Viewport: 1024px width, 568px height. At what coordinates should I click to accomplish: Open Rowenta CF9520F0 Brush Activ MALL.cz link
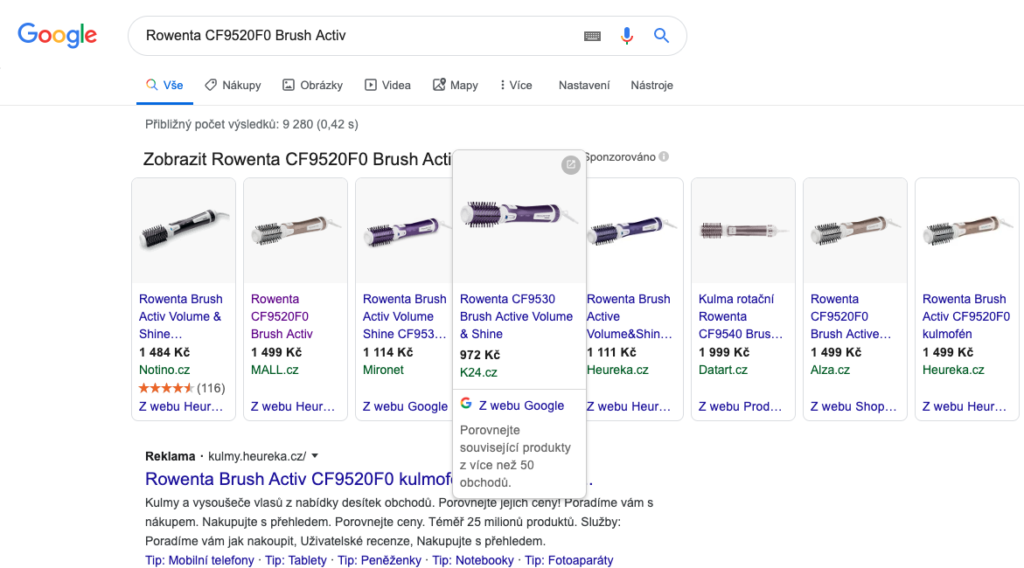[282, 316]
